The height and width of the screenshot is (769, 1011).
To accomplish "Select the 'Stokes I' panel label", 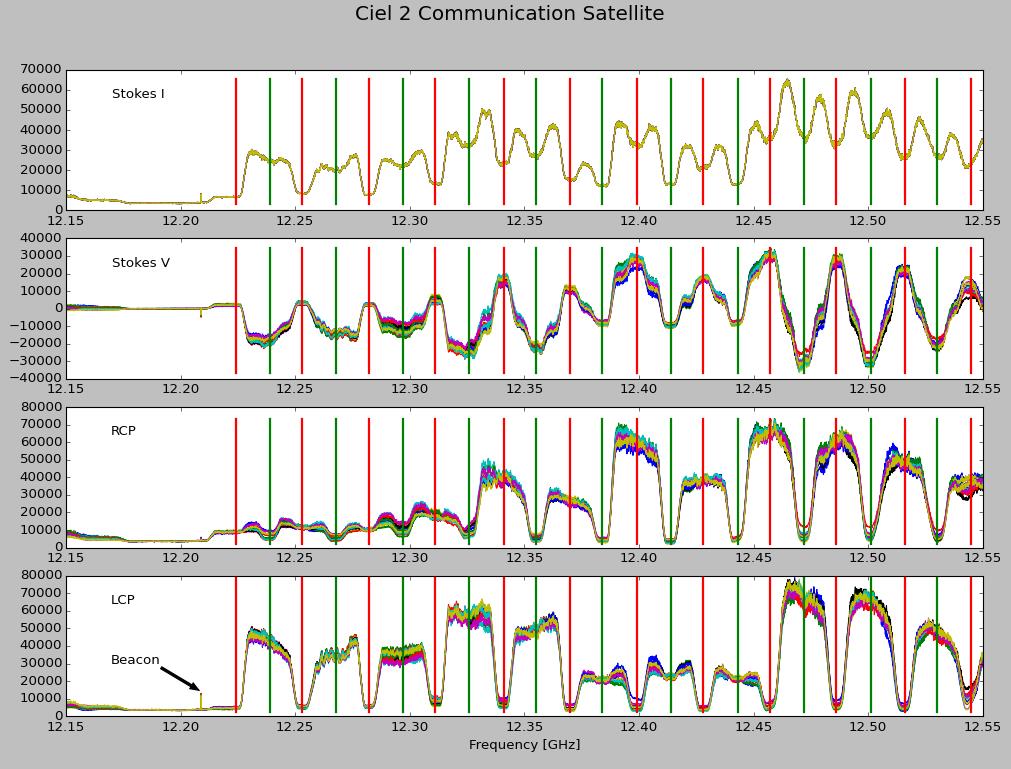I will coord(138,94).
